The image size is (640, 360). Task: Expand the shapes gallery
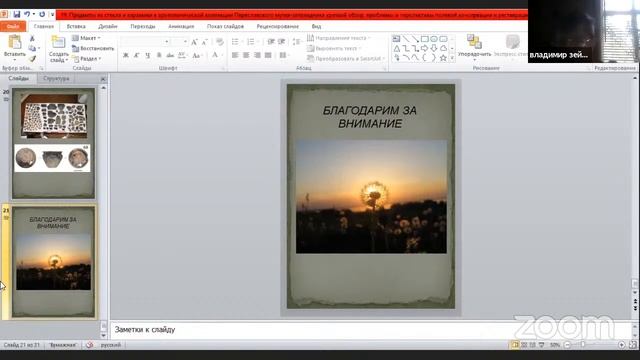click(x=452, y=58)
